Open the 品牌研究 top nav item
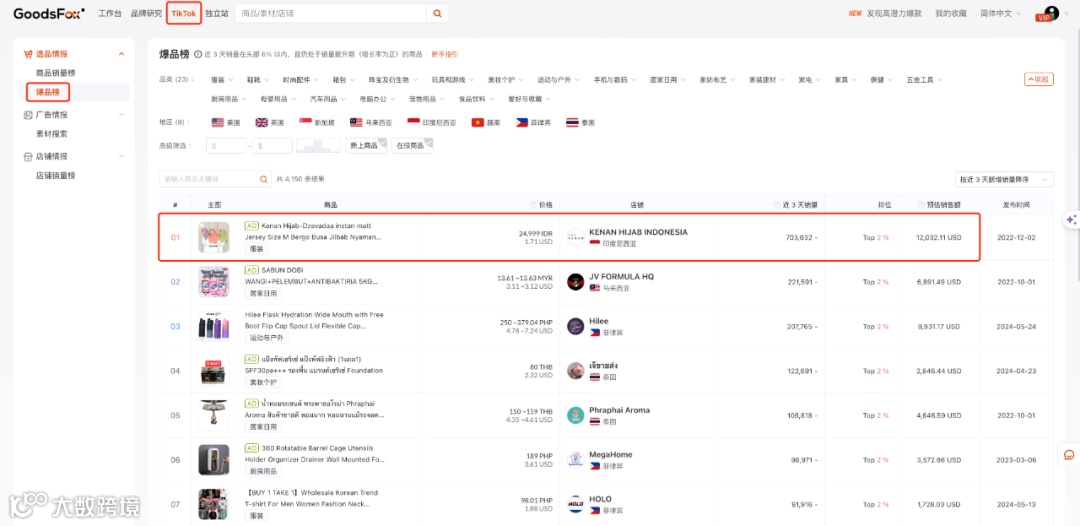The width and height of the screenshot is (1080, 526). 146,13
